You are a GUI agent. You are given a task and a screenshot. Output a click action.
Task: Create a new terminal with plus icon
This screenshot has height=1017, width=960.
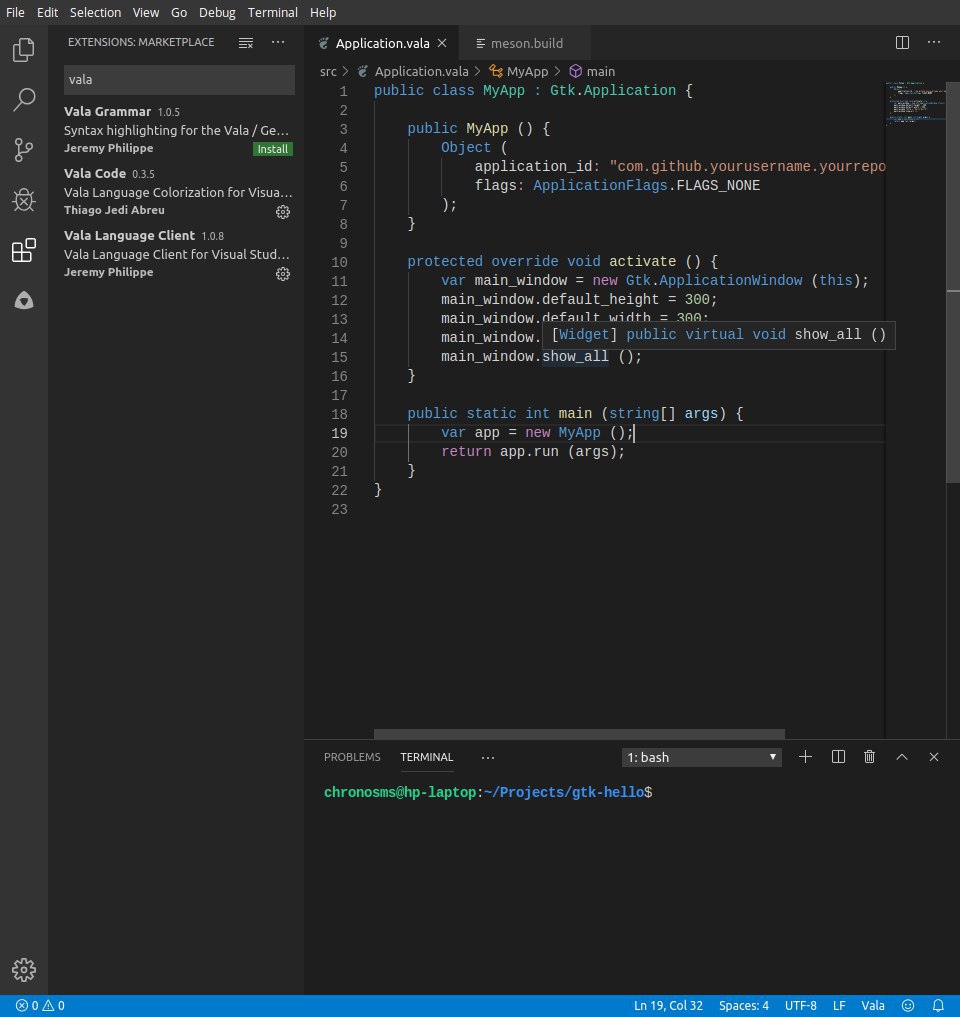click(x=806, y=757)
